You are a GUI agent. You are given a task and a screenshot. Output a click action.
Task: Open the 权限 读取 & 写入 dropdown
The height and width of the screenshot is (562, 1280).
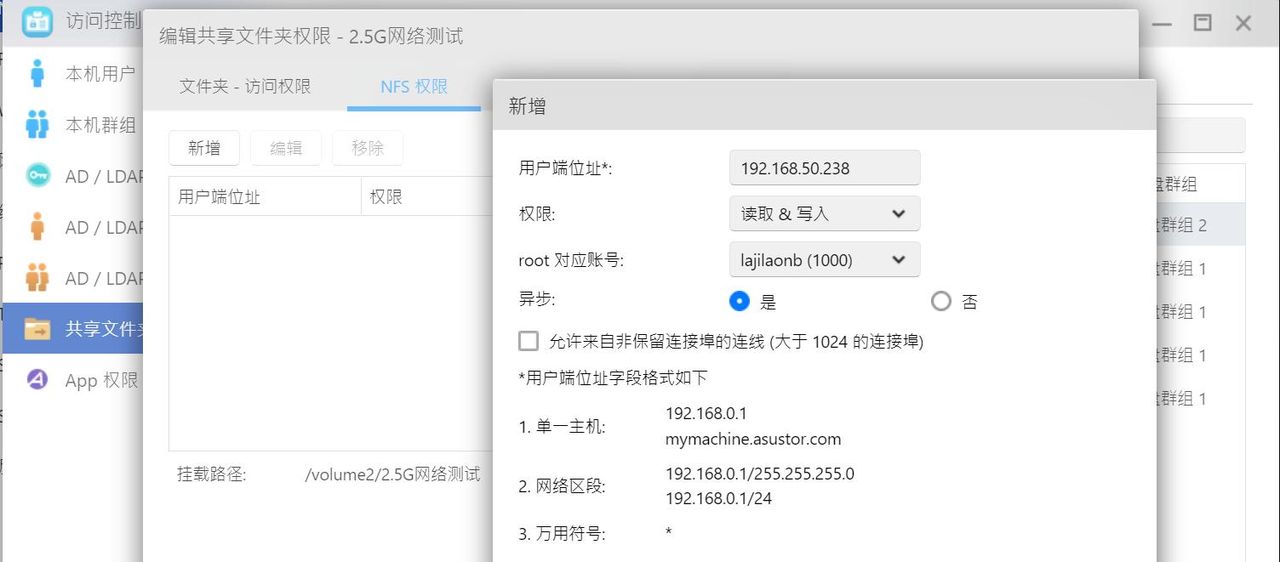pyautogui.click(x=825, y=214)
